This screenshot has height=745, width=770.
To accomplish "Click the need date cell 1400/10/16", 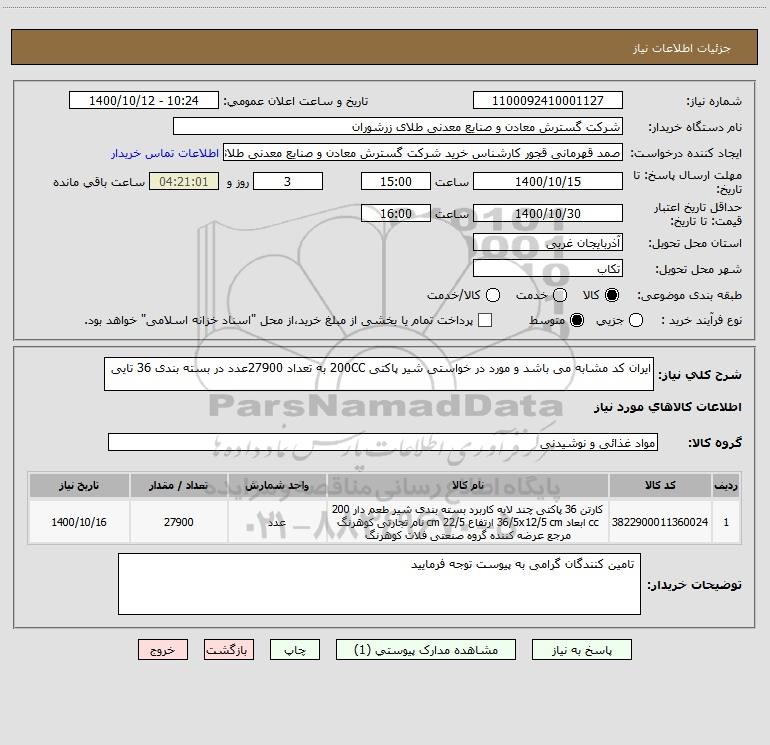I will coord(79,522).
